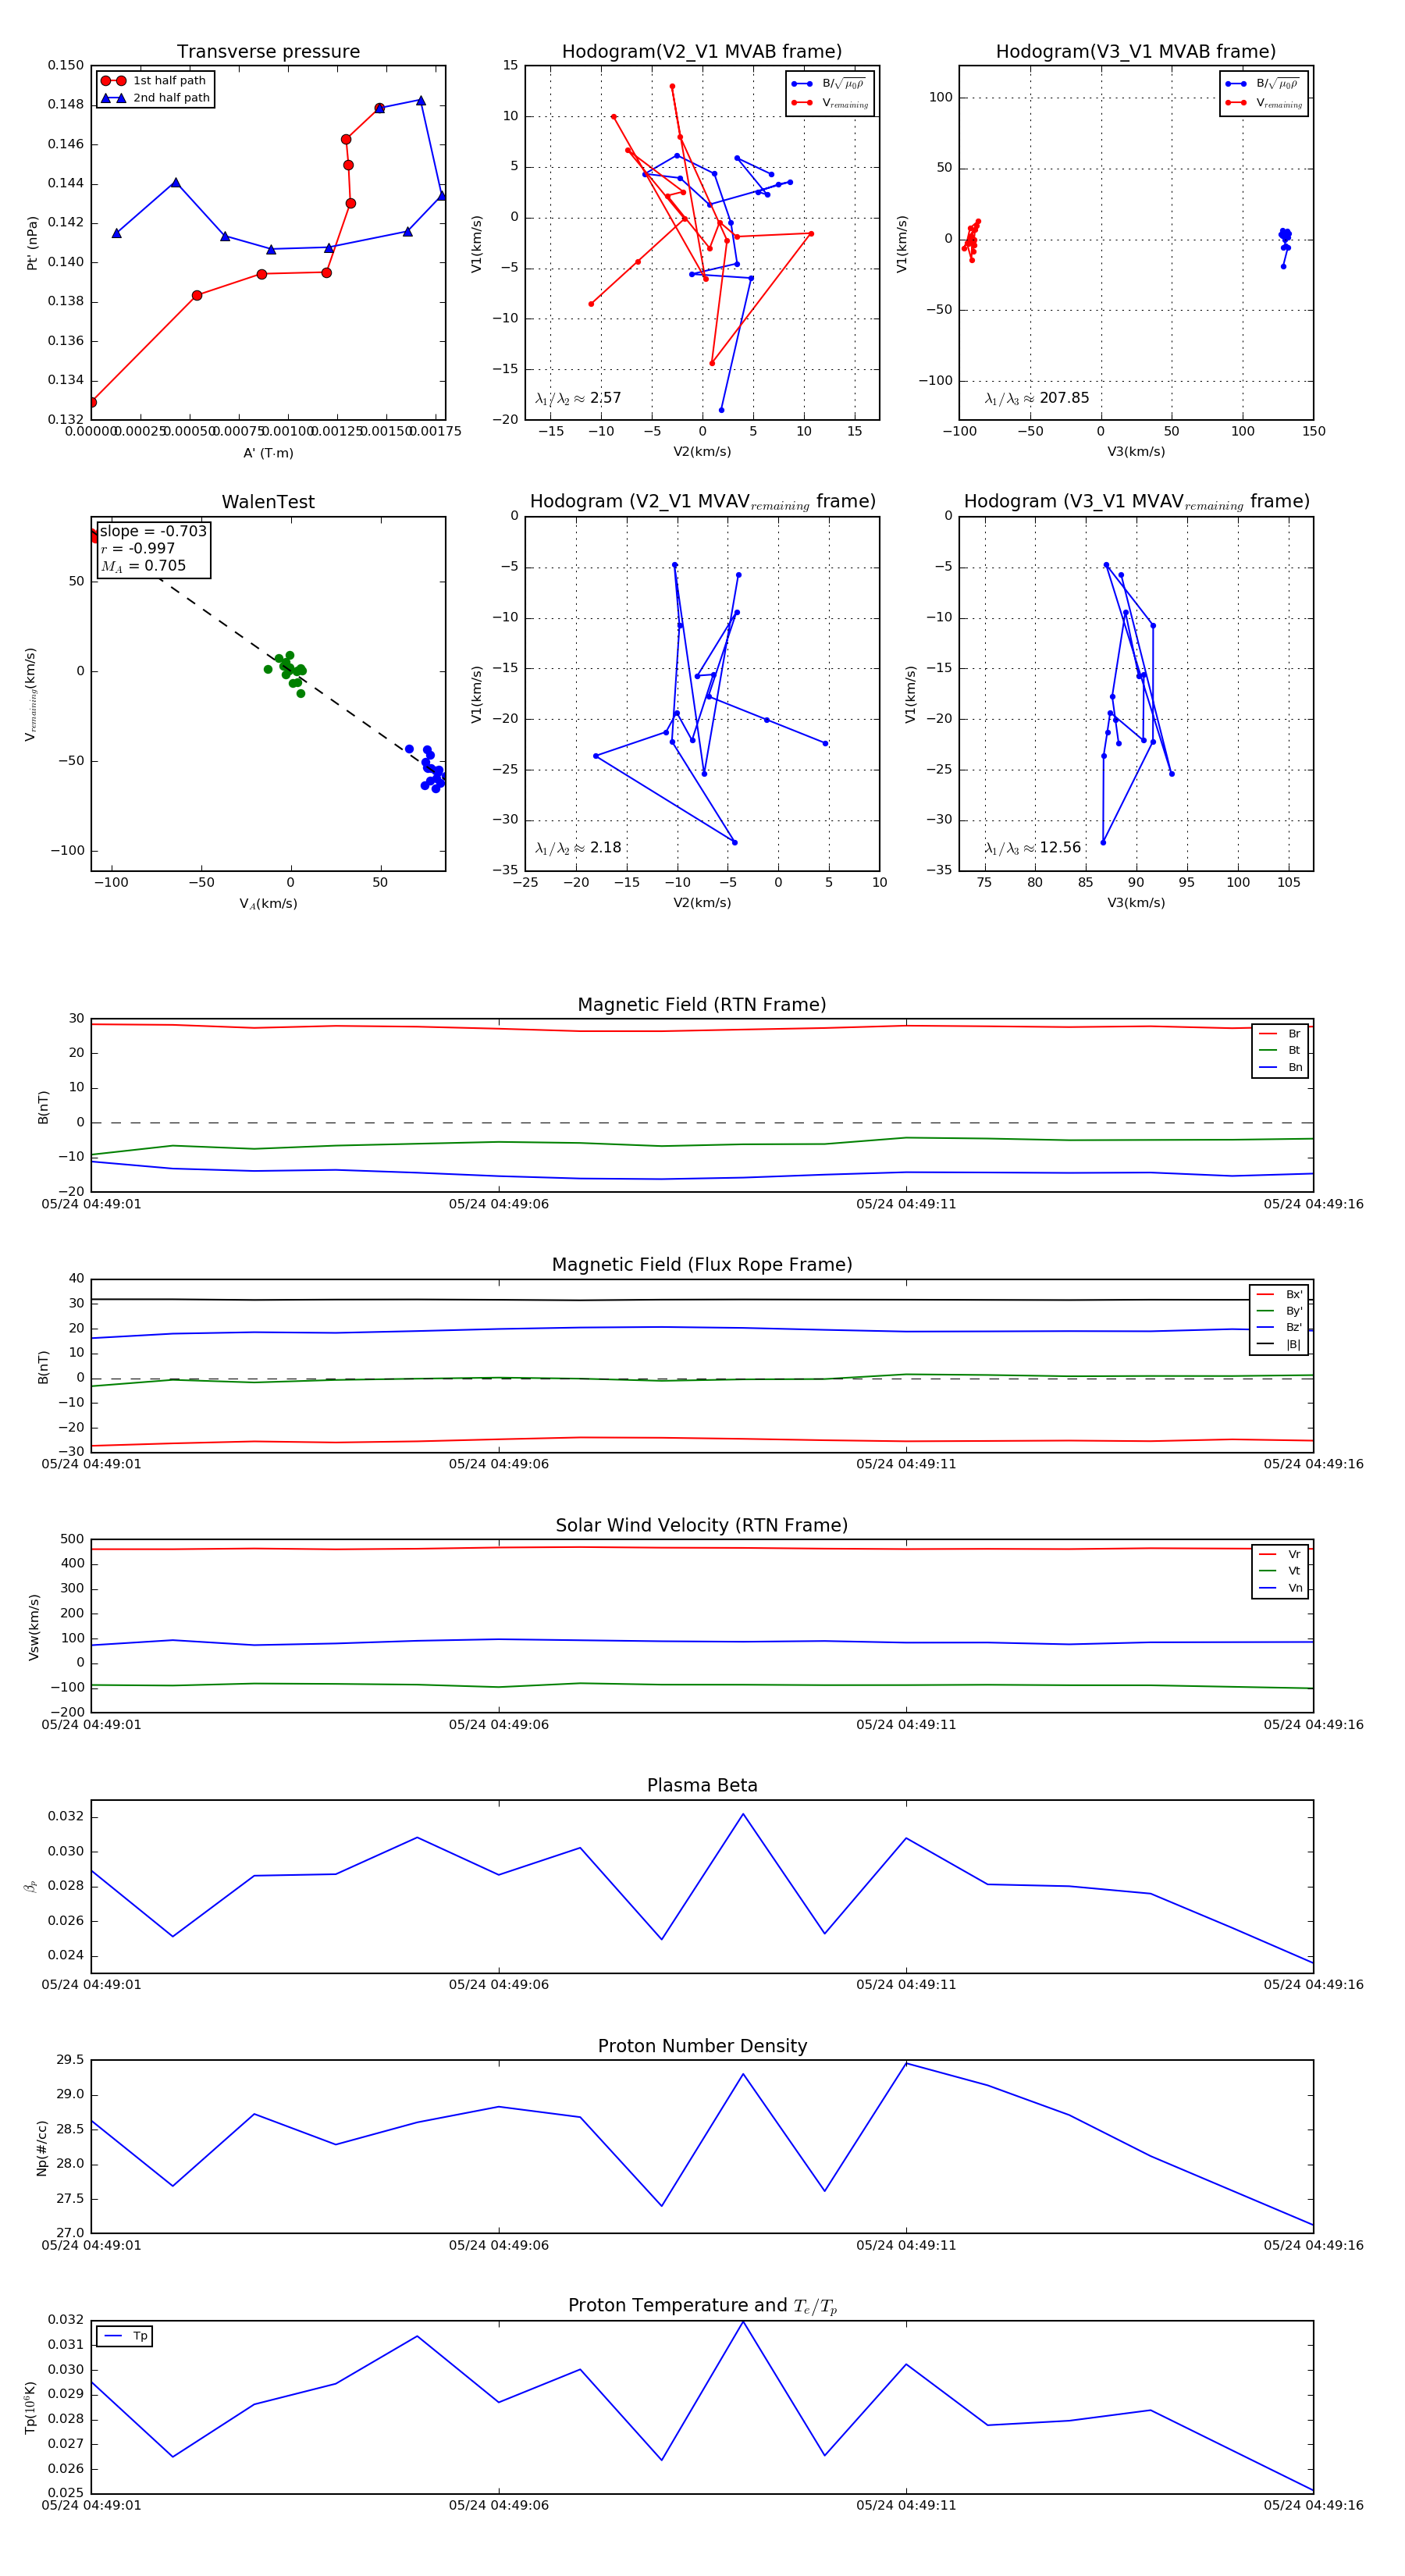
Task: Click the 'Proton Number Density' plot title
Action: [x=702, y=2046]
